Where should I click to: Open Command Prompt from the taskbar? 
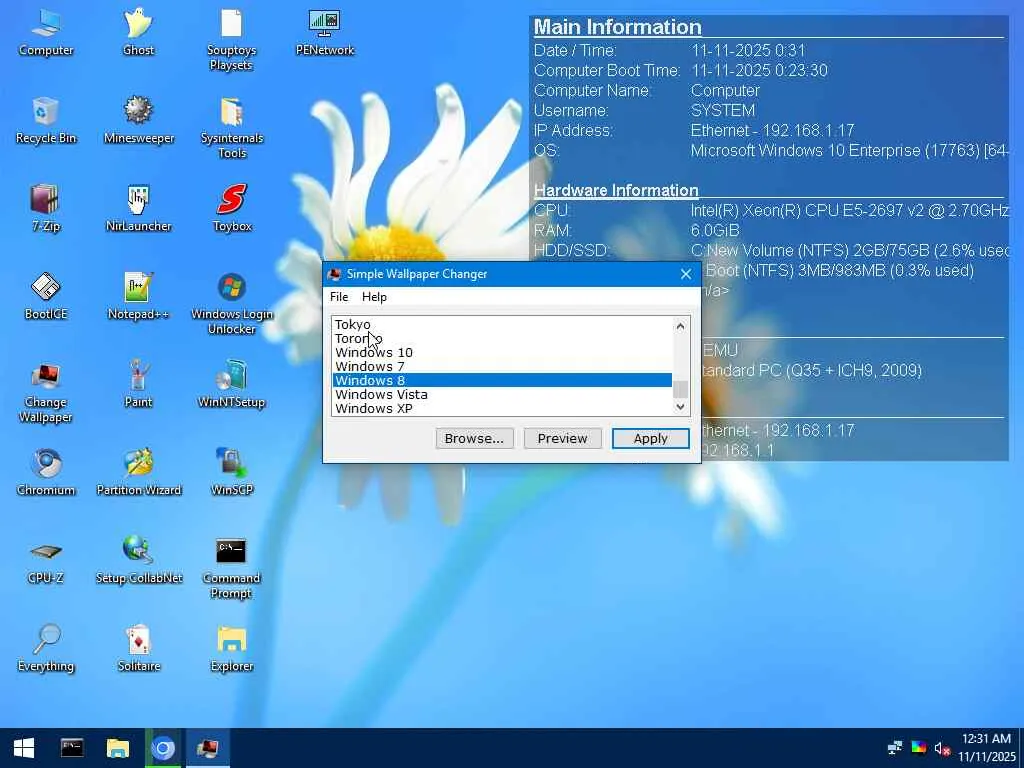[x=72, y=748]
